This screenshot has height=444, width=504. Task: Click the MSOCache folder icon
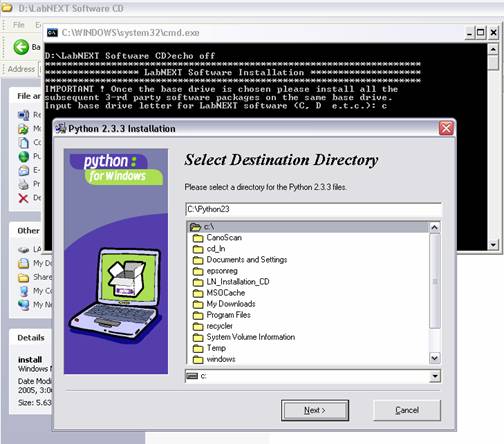coord(198,293)
